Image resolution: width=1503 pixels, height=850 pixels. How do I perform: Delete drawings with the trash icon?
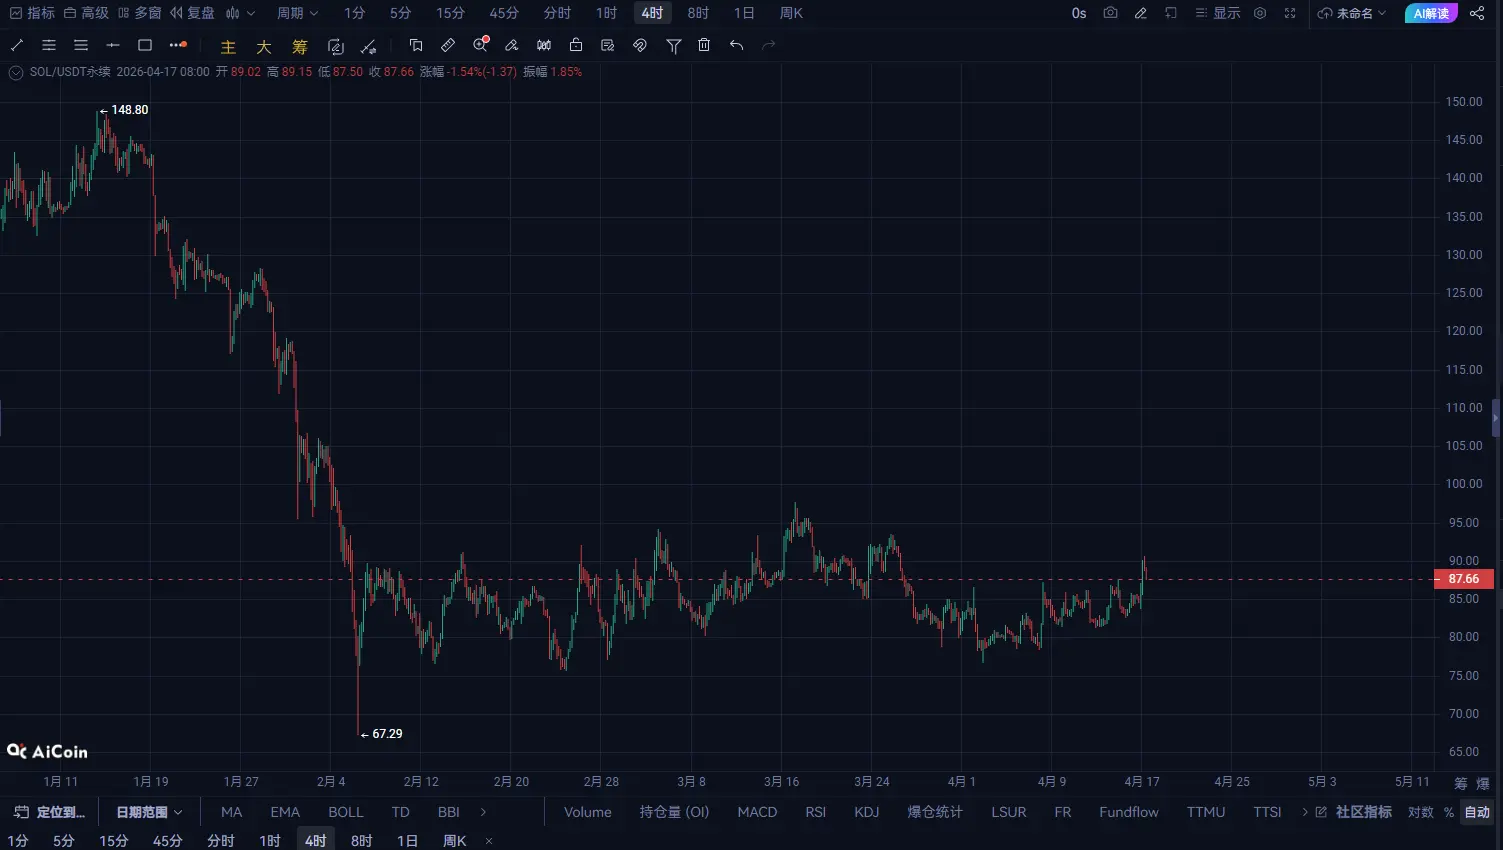704,45
